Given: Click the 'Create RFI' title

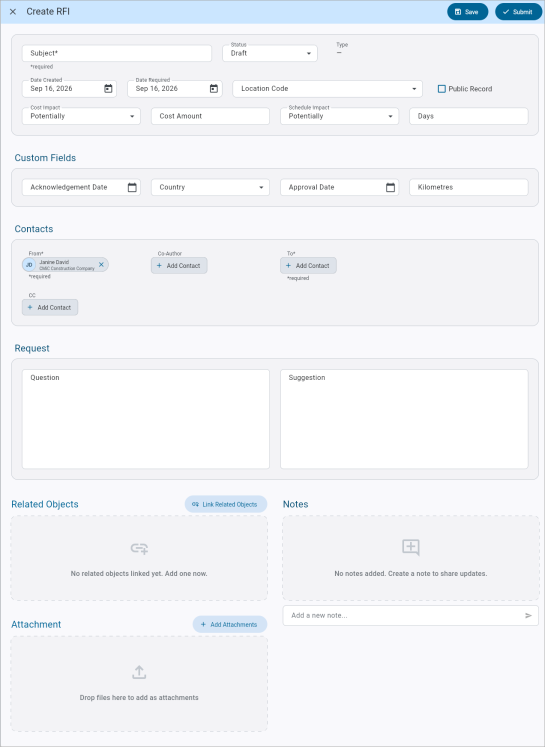Looking at the screenshot, I should click(48, 12).
